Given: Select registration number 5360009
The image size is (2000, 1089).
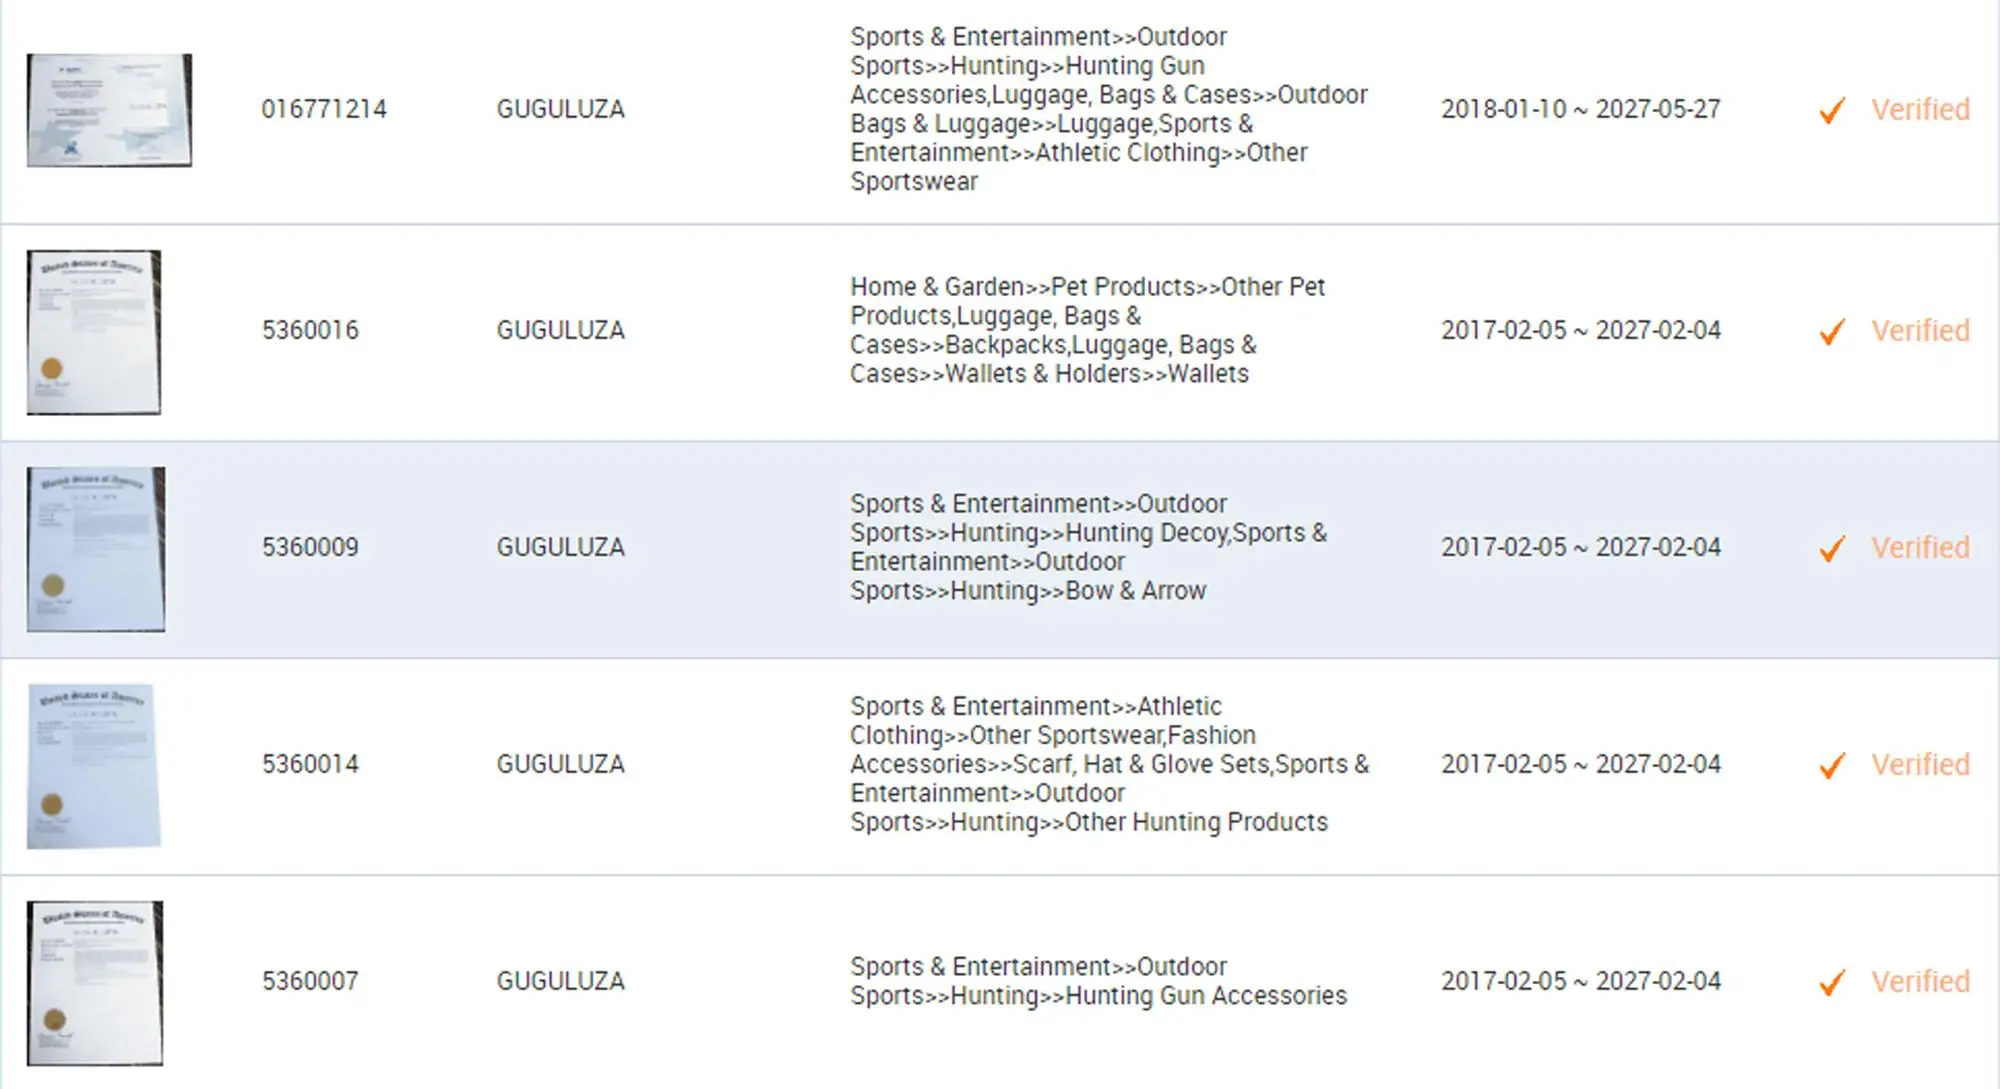Looking at the screenshot, I should 310,547.
